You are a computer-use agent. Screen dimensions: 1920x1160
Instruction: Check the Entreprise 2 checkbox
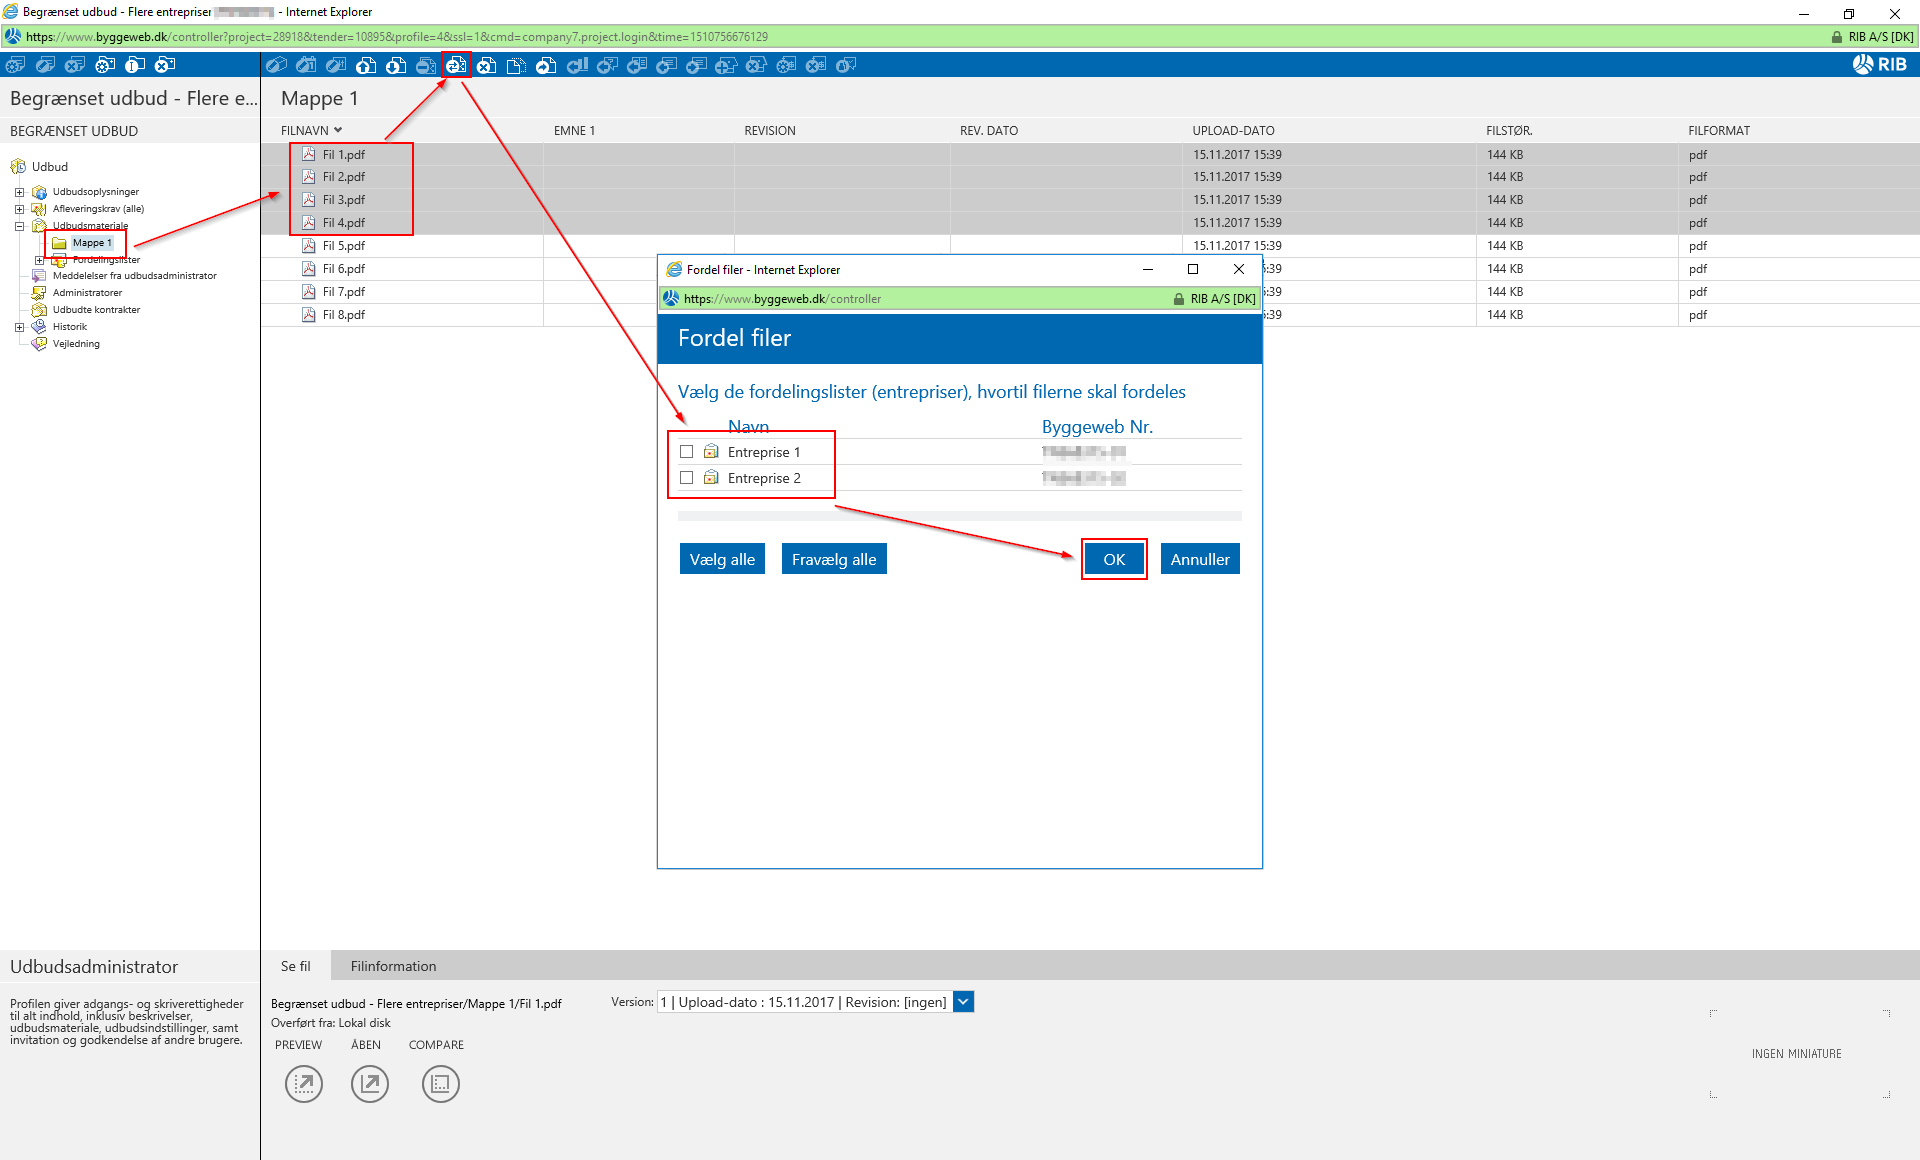point(687,478)
